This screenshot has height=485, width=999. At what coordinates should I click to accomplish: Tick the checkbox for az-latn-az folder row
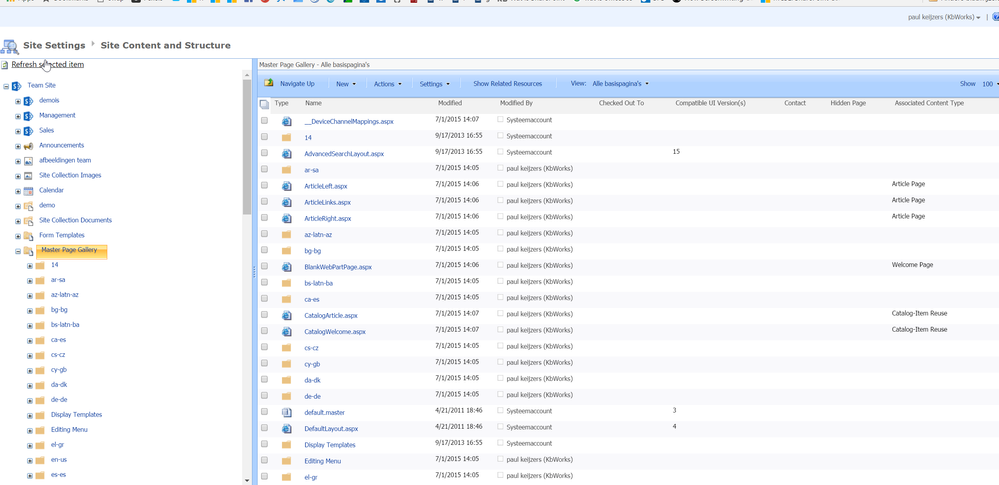[x=264, y=234]
